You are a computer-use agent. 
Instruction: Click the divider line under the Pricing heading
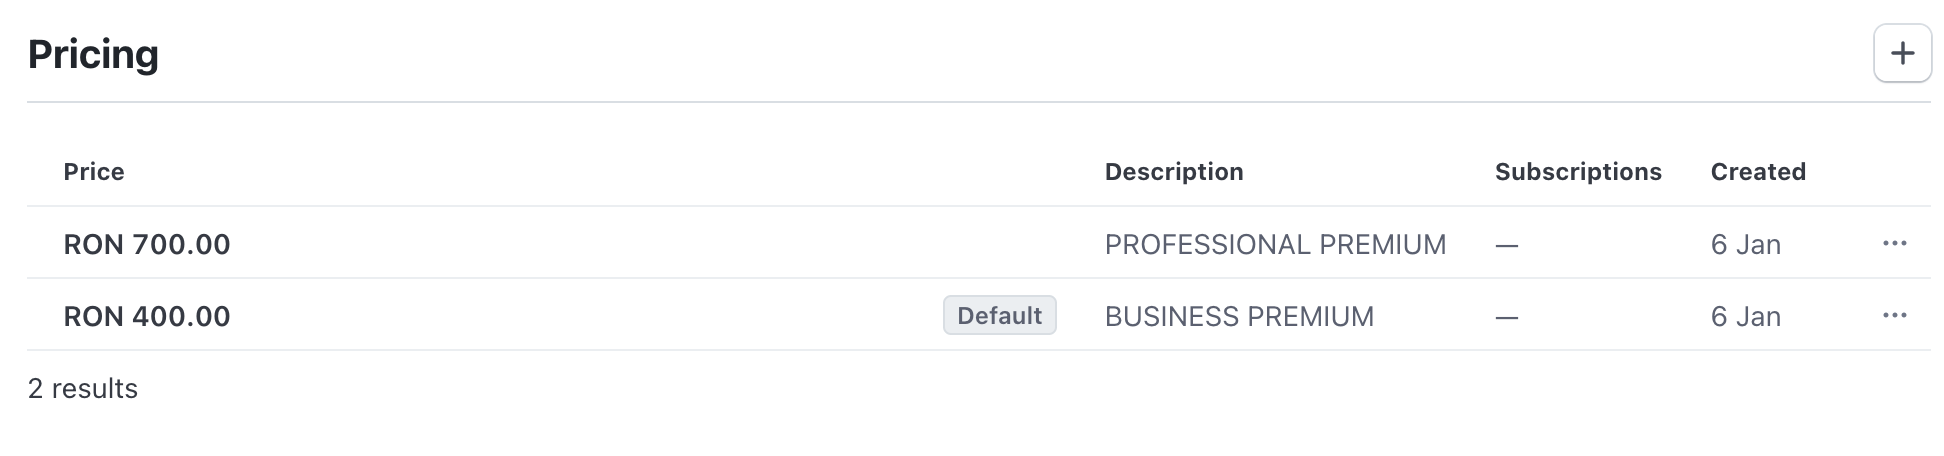(978, 102)
